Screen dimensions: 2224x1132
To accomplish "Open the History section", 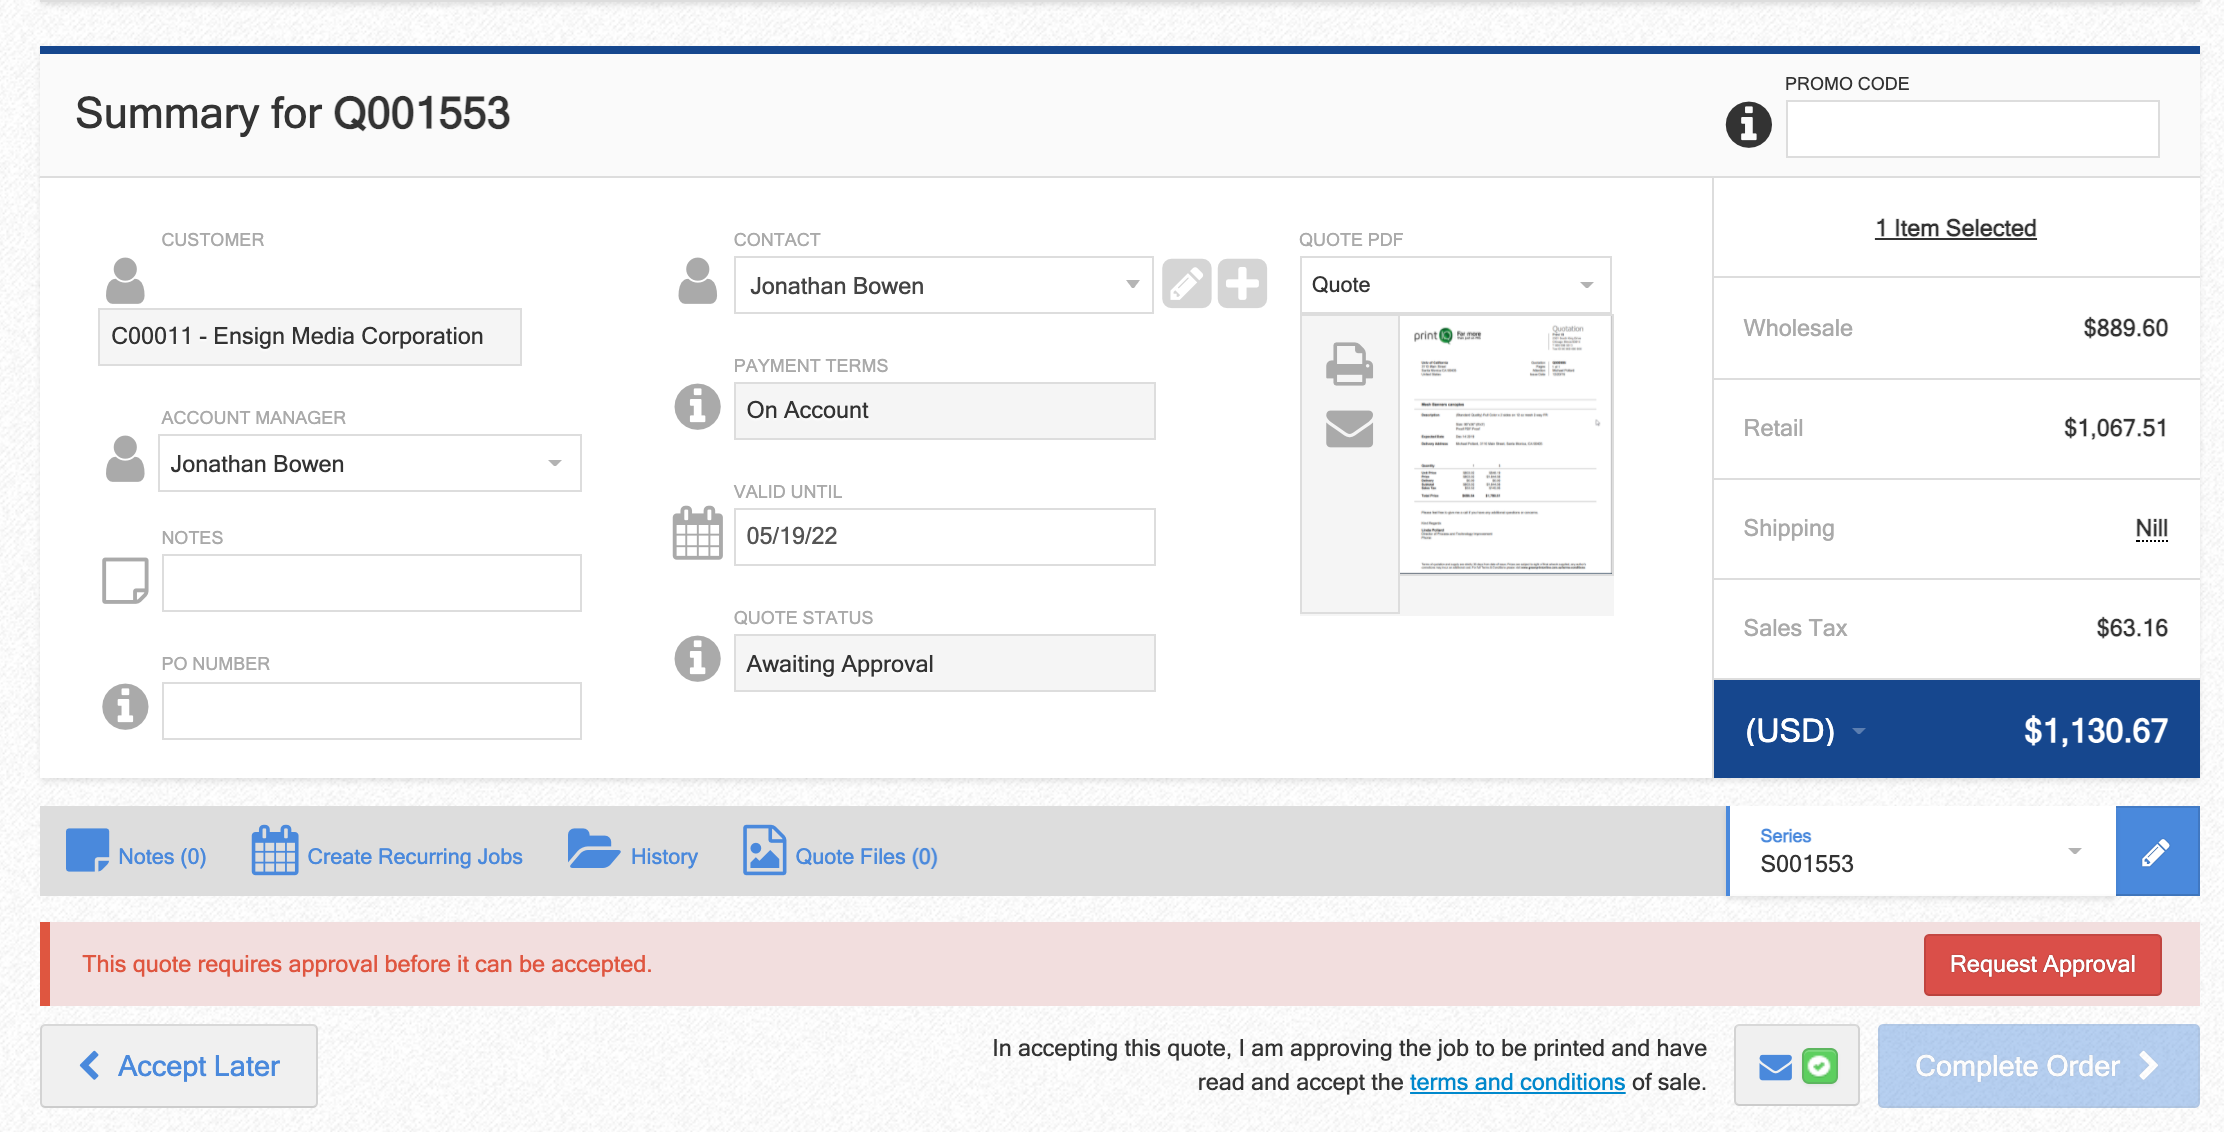I will tap(633, 854).
